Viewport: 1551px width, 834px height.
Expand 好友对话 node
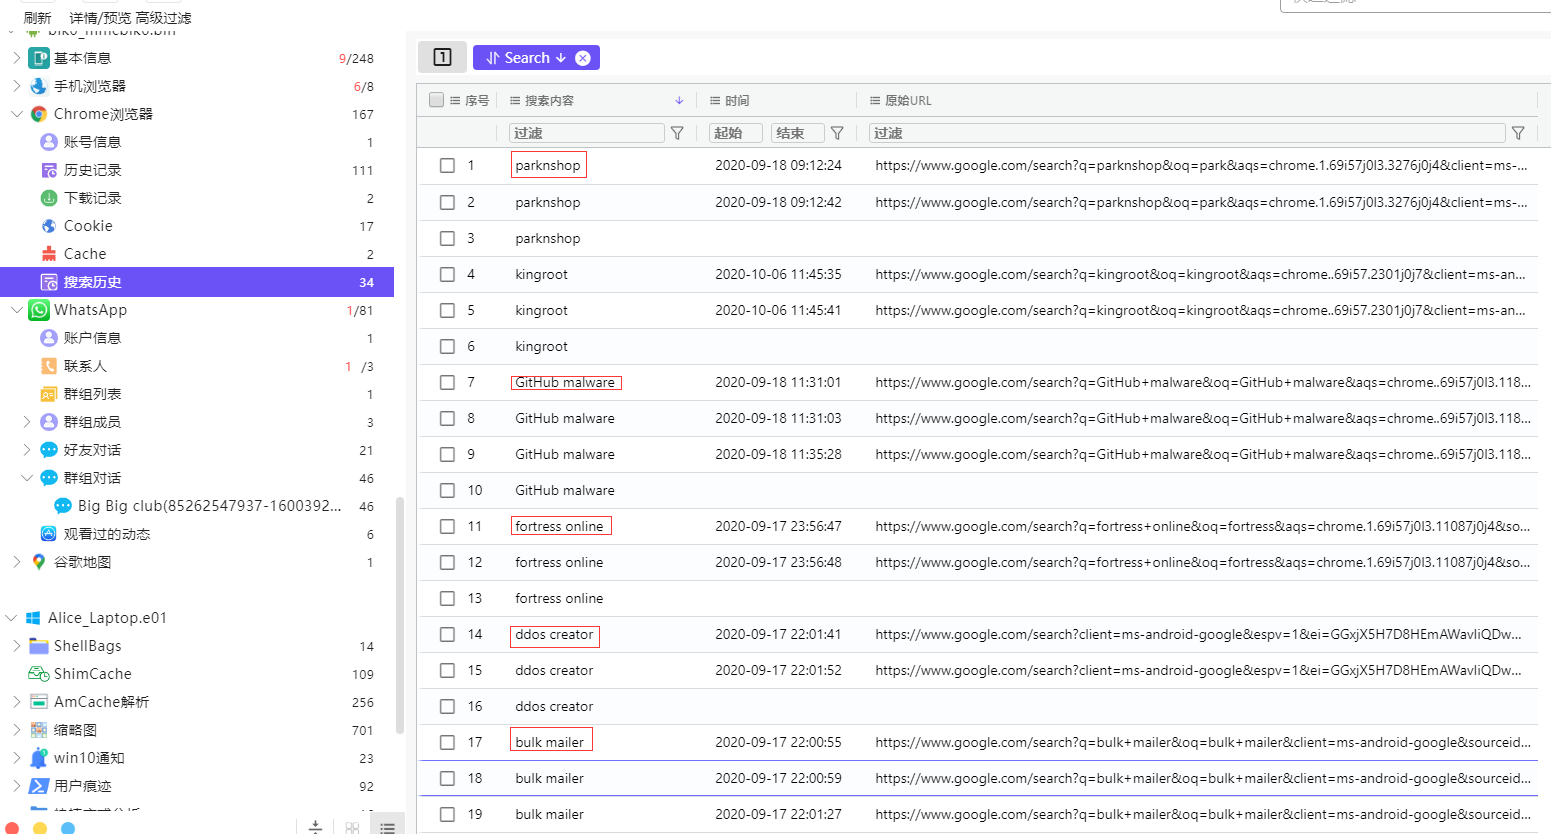coord(27,450)
